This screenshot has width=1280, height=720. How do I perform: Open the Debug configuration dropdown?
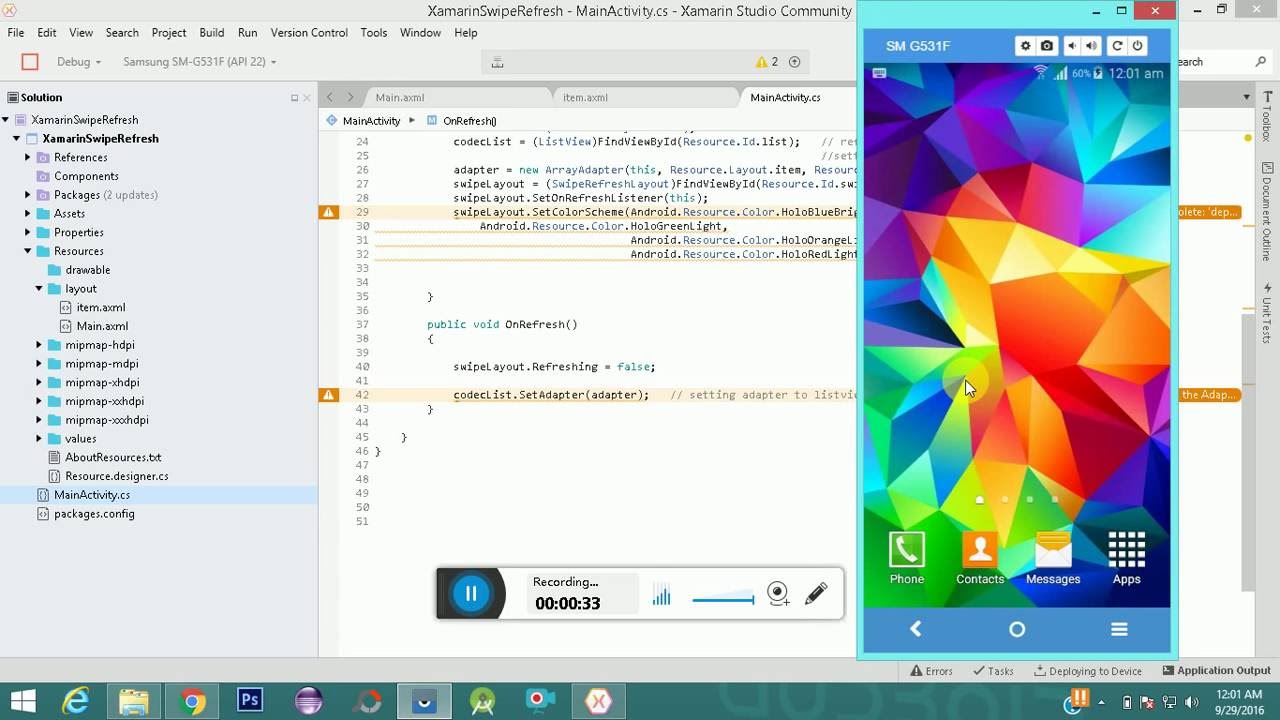79,62
